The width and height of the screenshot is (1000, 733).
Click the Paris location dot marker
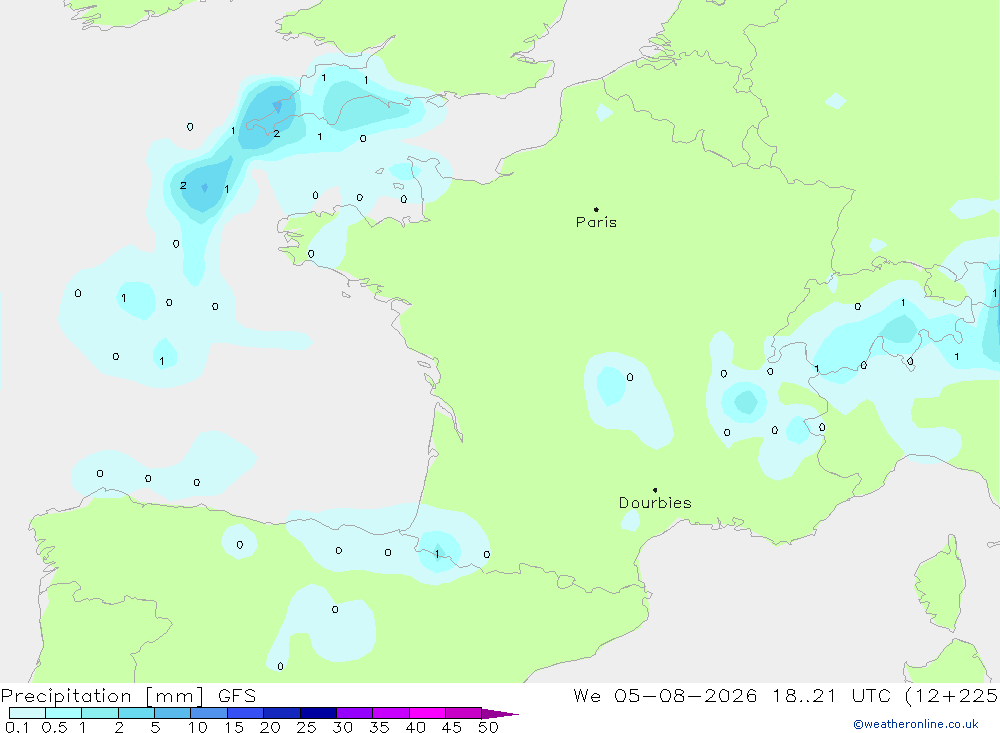[x=596, y=209]
